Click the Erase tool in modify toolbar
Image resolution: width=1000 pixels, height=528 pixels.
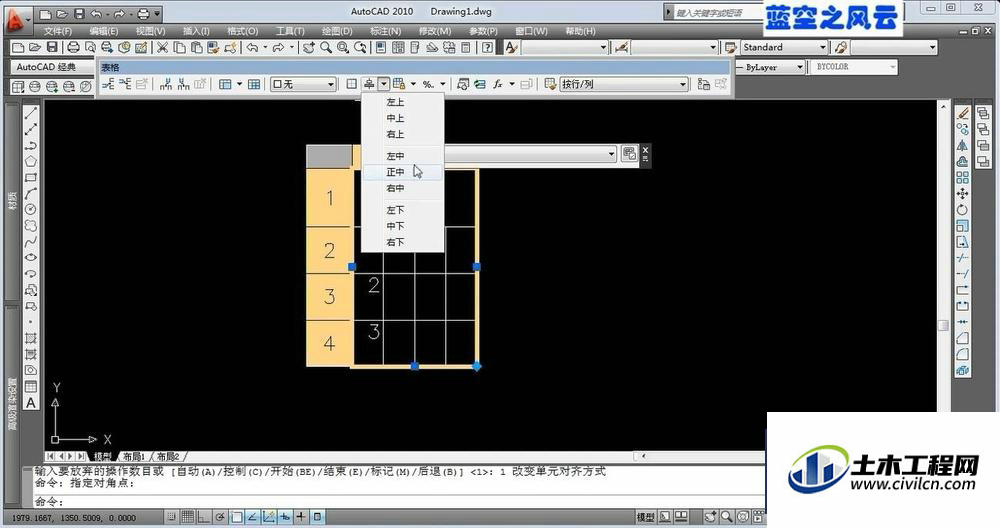click(x=962, y=114)
